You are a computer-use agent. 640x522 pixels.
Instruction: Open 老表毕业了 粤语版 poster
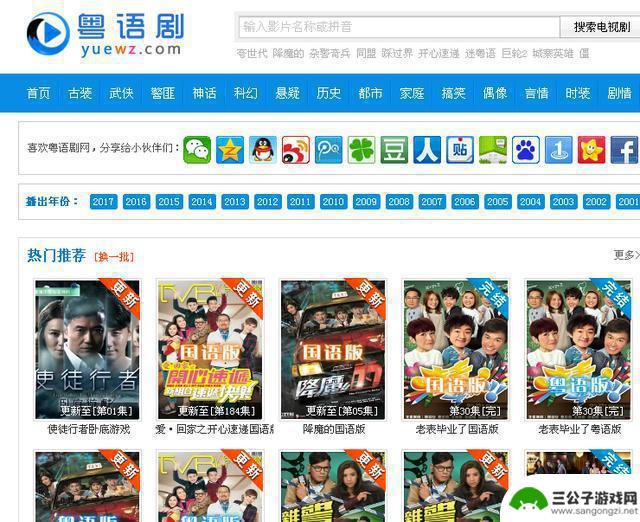[x=579, y=350]
